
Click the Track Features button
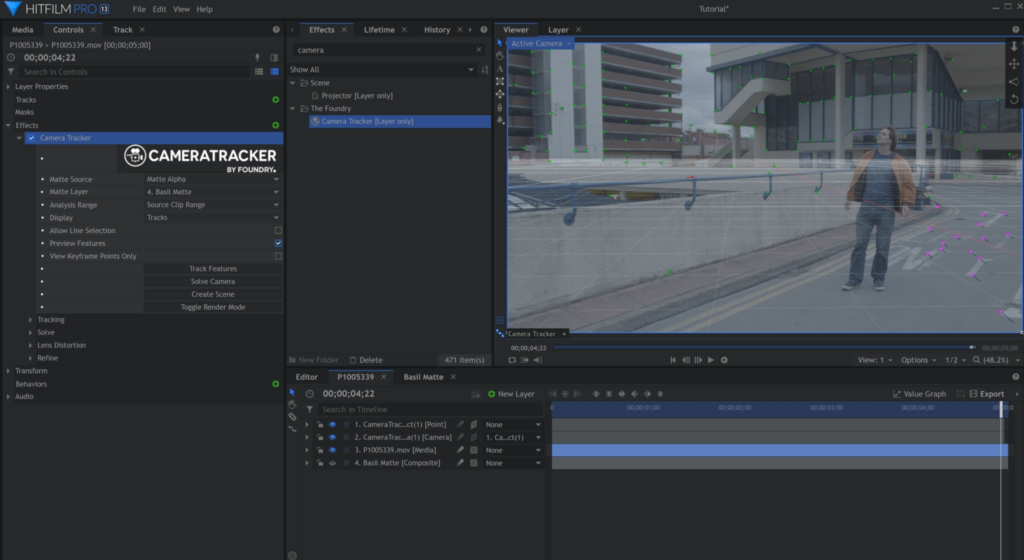point(213,268)
